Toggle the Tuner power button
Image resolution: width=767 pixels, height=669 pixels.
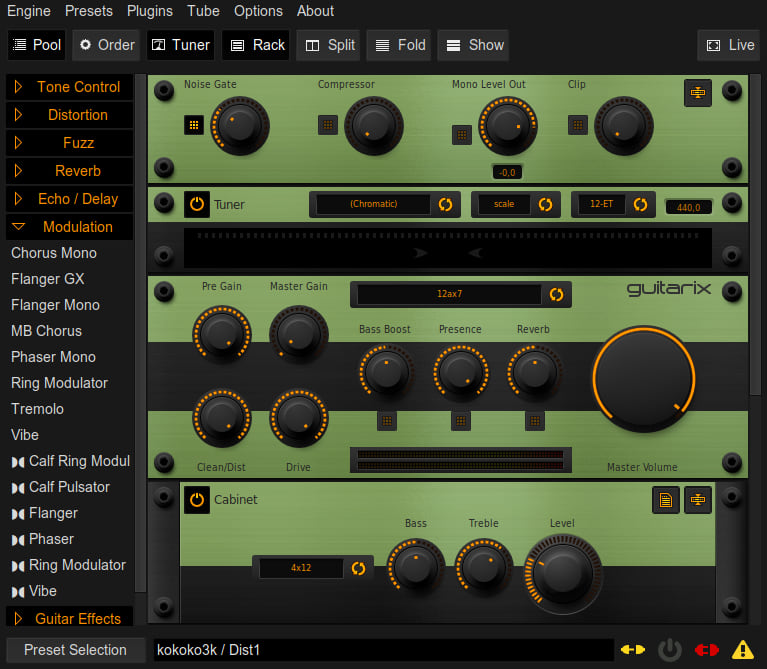tap(197, 204)
